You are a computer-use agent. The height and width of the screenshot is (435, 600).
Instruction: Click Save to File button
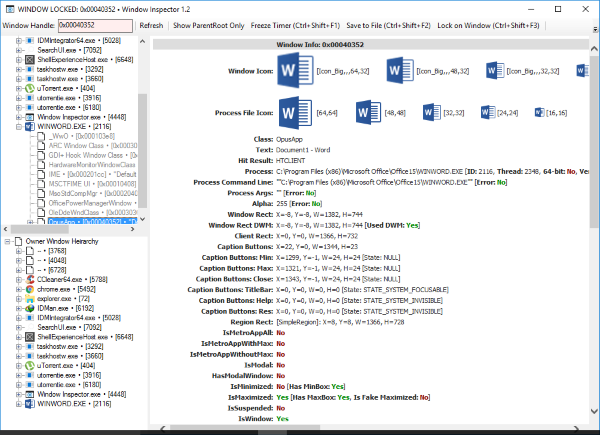[x=388, y=26]
